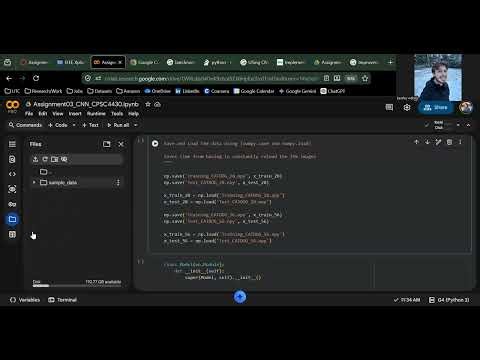Open the Edit menu
480x360 pixels.
[x=43, y=114]
